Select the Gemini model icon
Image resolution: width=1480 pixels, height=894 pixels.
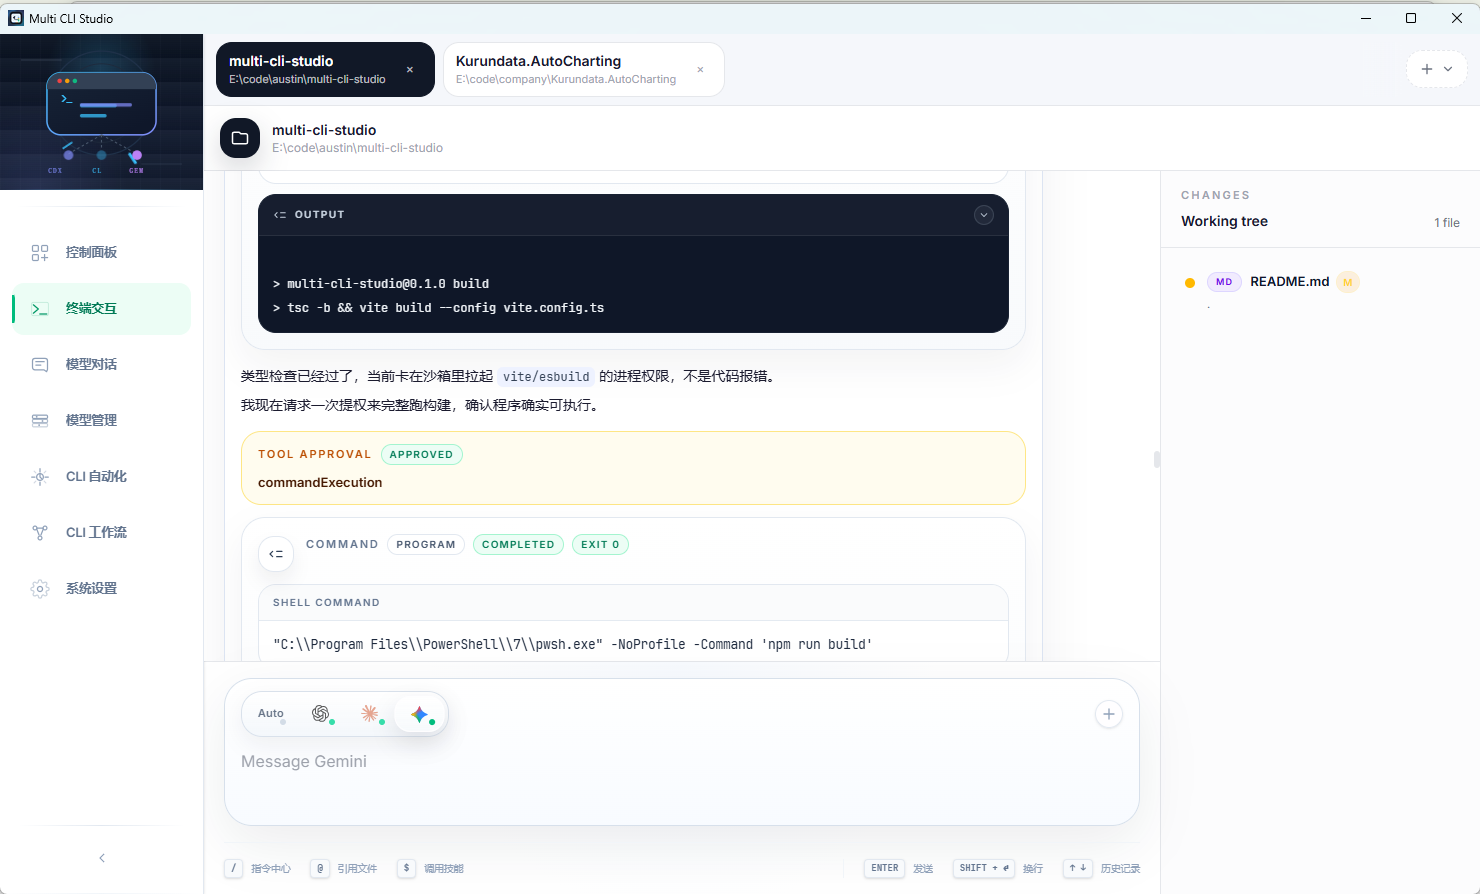[420, 713]
